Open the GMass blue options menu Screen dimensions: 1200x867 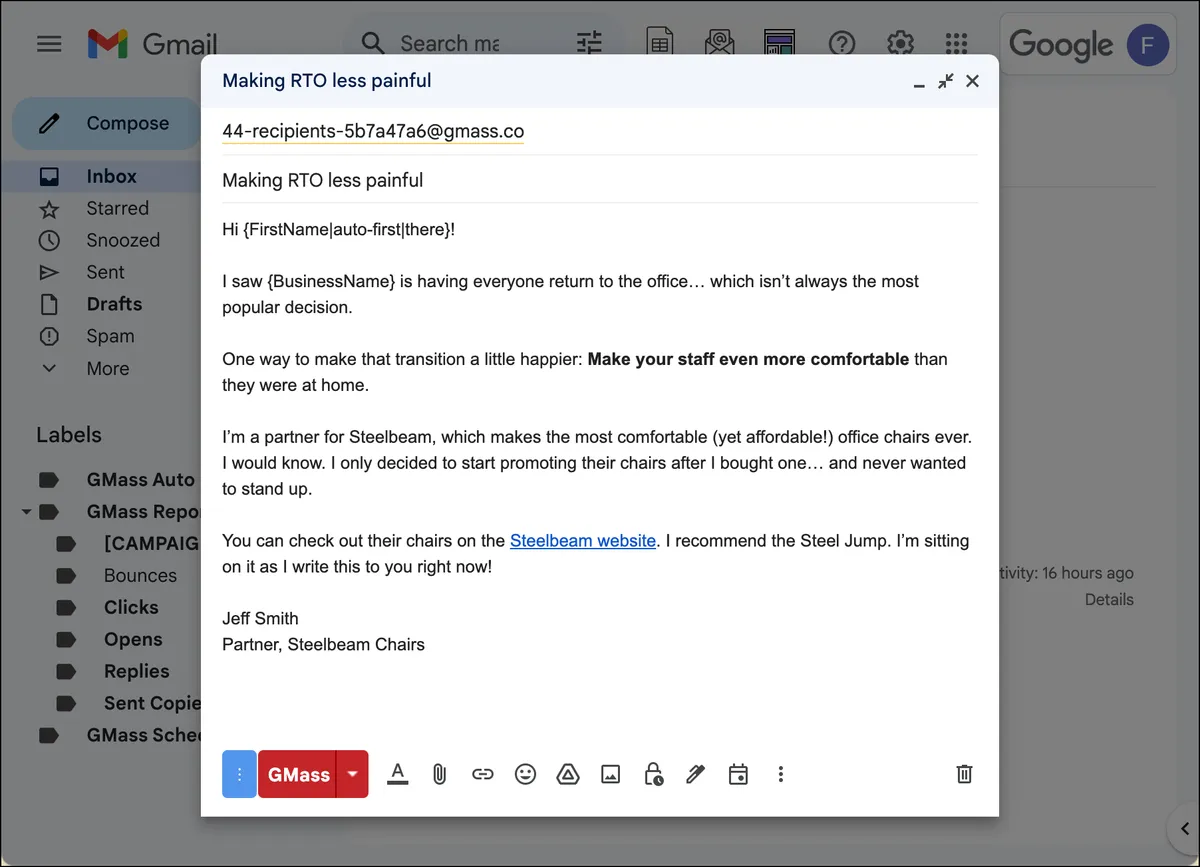tap(239, 774)
